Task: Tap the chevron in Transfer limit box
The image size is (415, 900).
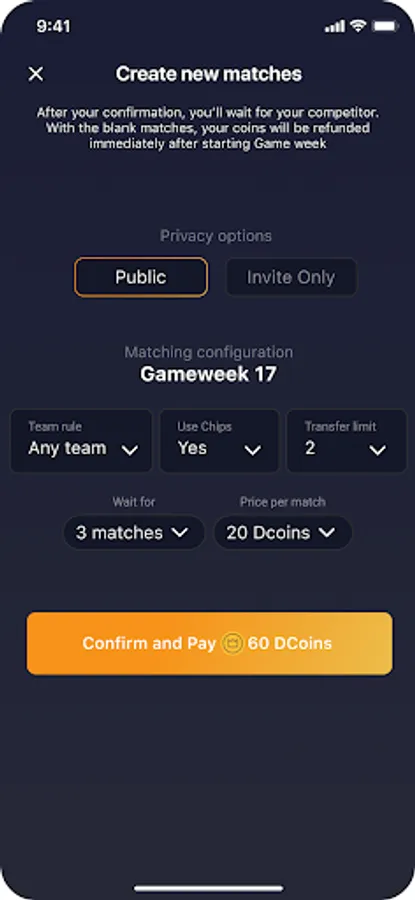Action: click(378, 451)
